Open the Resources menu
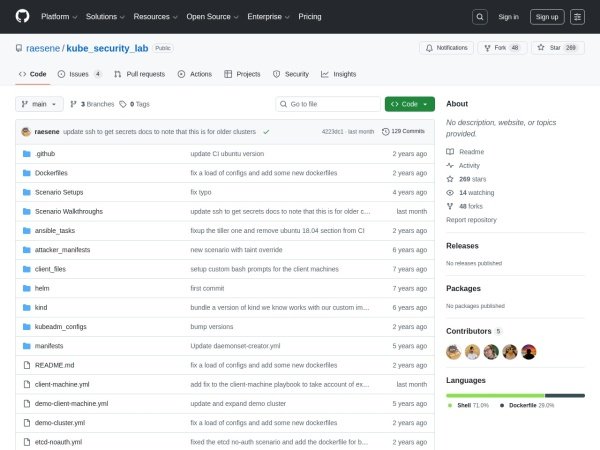This screenshot has width=600, height=450. [x=155, y=17]
